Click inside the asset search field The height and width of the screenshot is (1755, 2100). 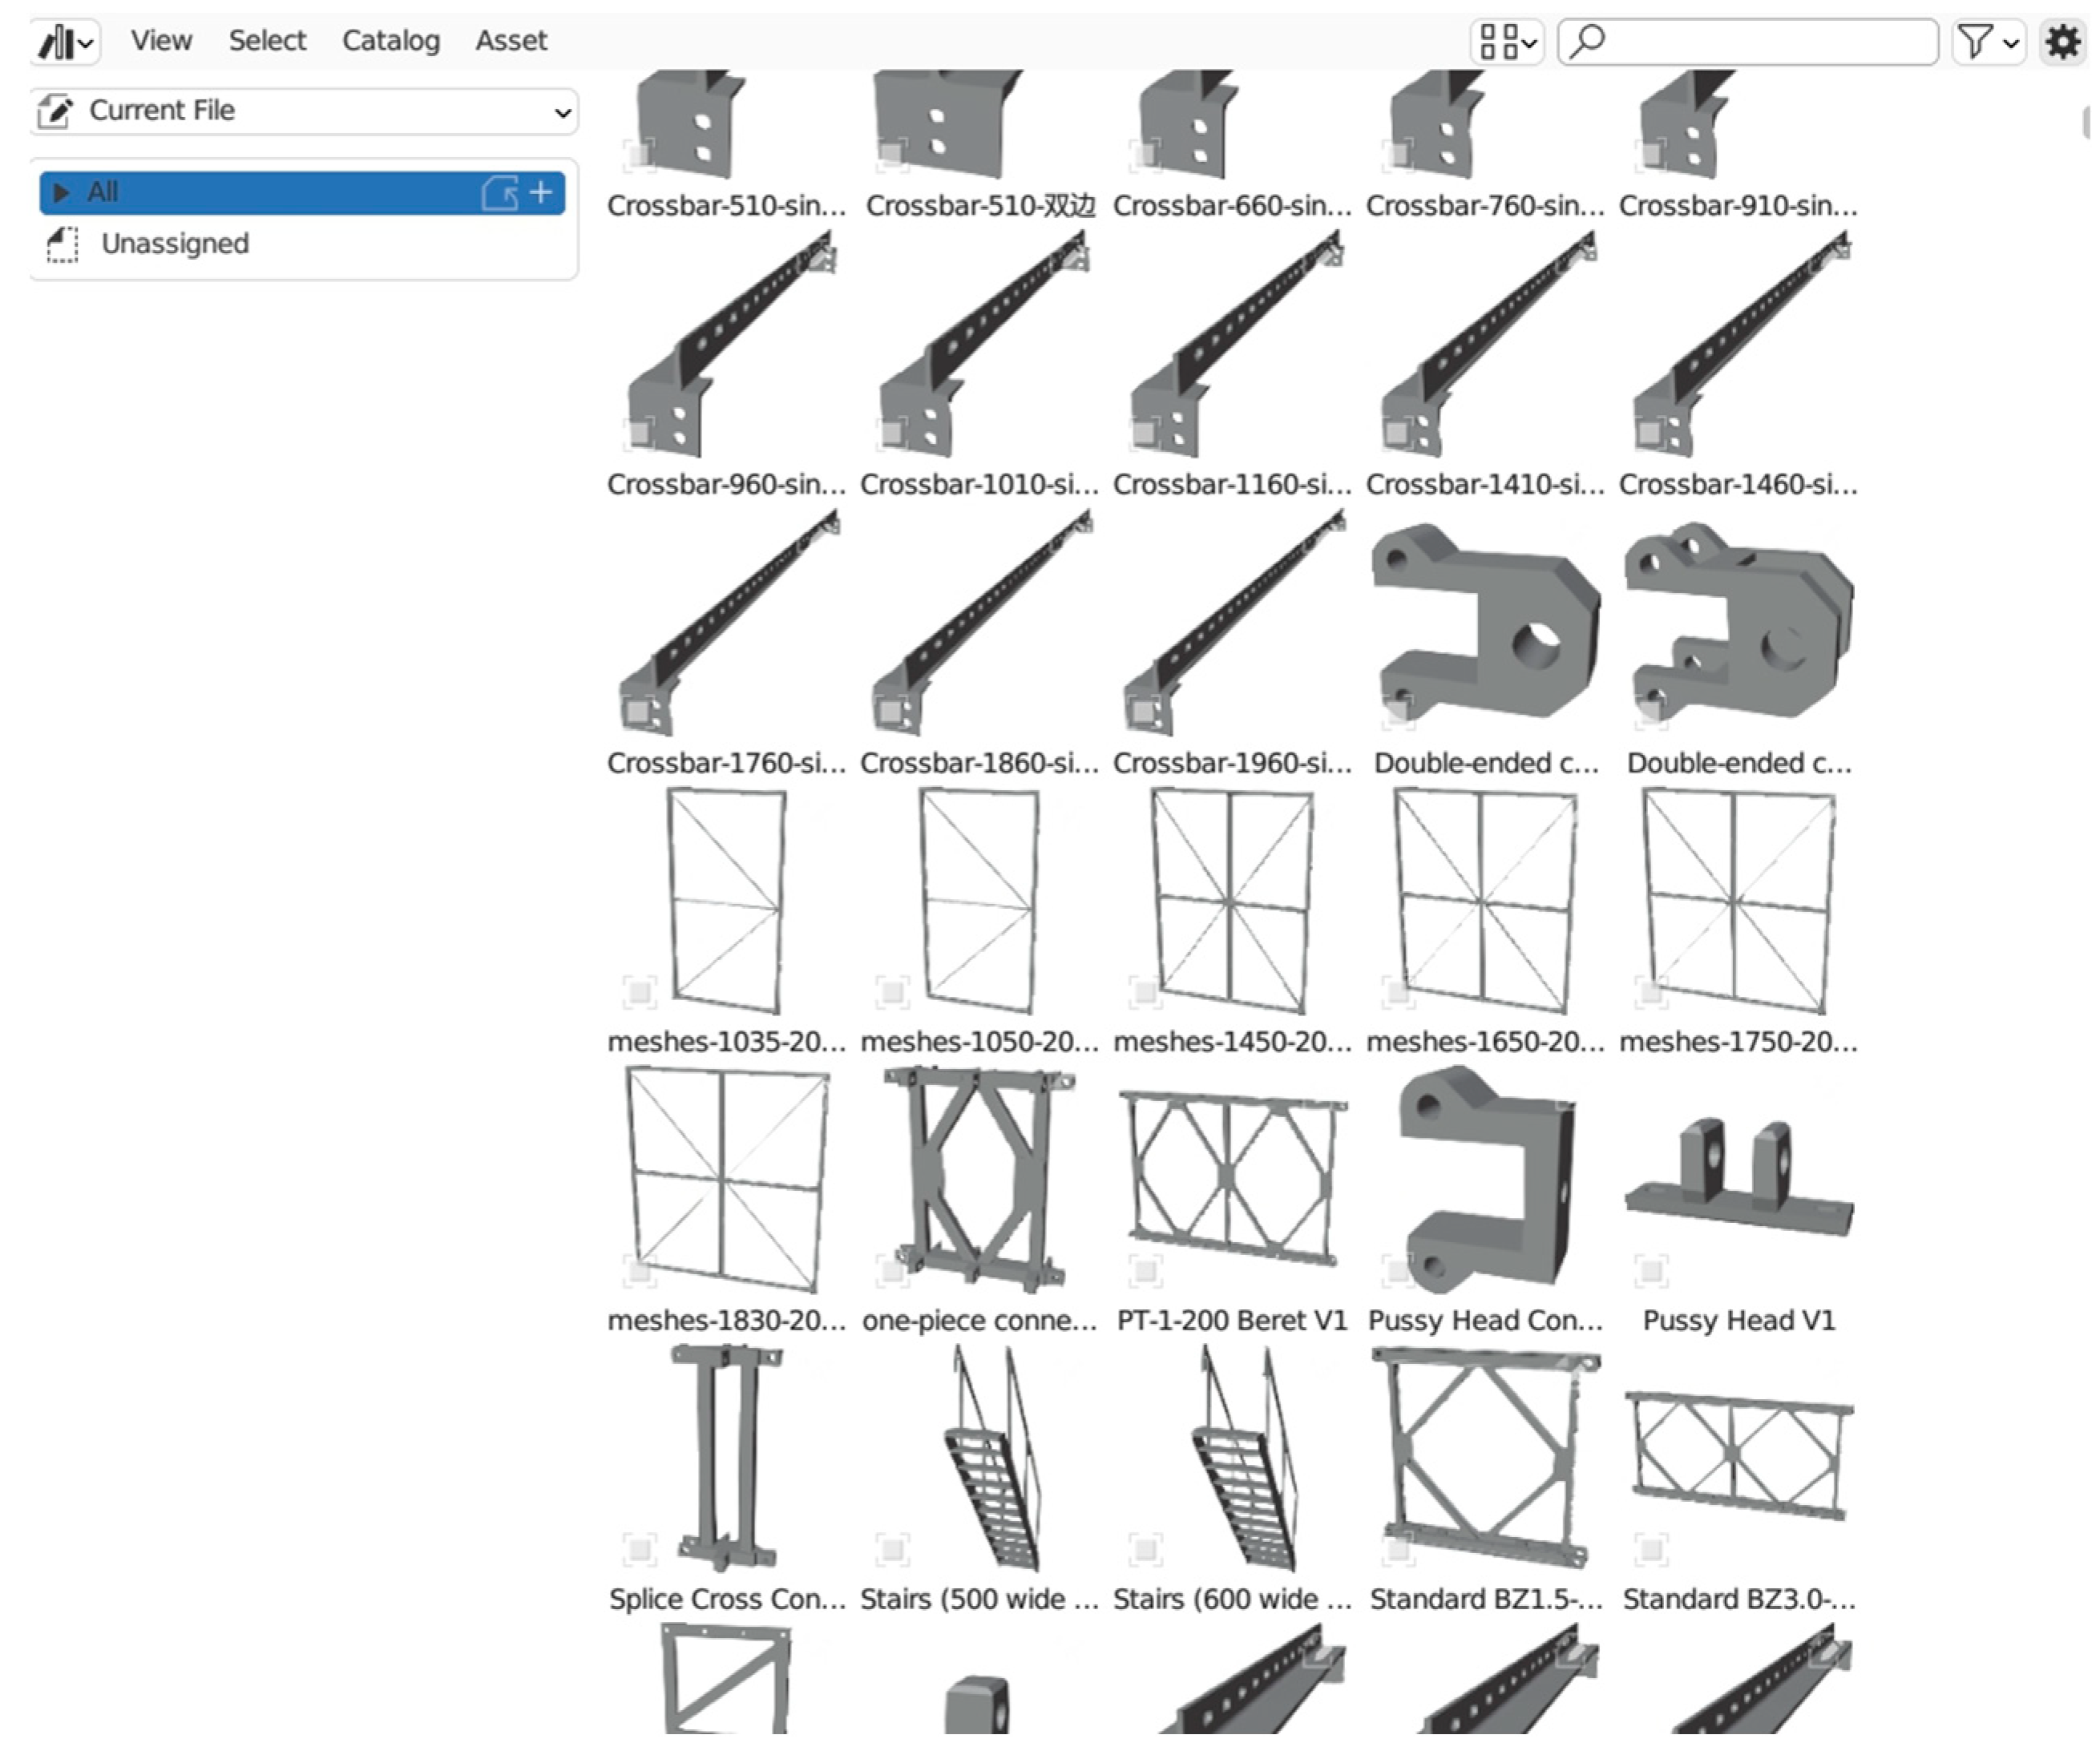[1760, 42]
